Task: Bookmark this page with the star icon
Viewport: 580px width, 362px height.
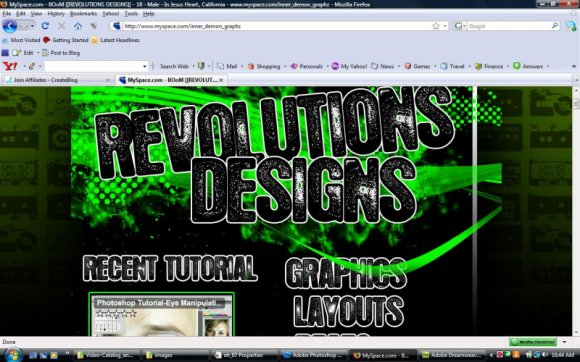Action: coord(436,26)
